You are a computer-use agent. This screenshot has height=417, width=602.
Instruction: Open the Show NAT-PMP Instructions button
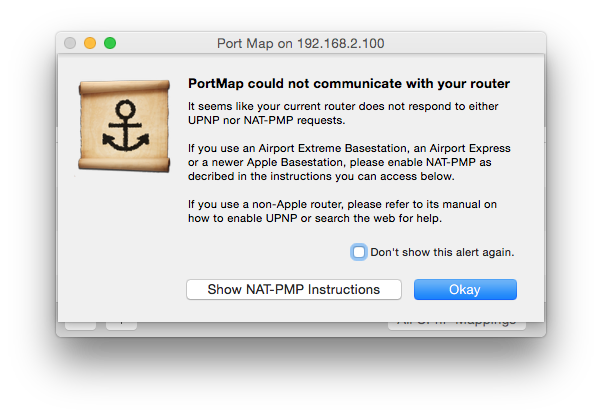coord(294,290)
